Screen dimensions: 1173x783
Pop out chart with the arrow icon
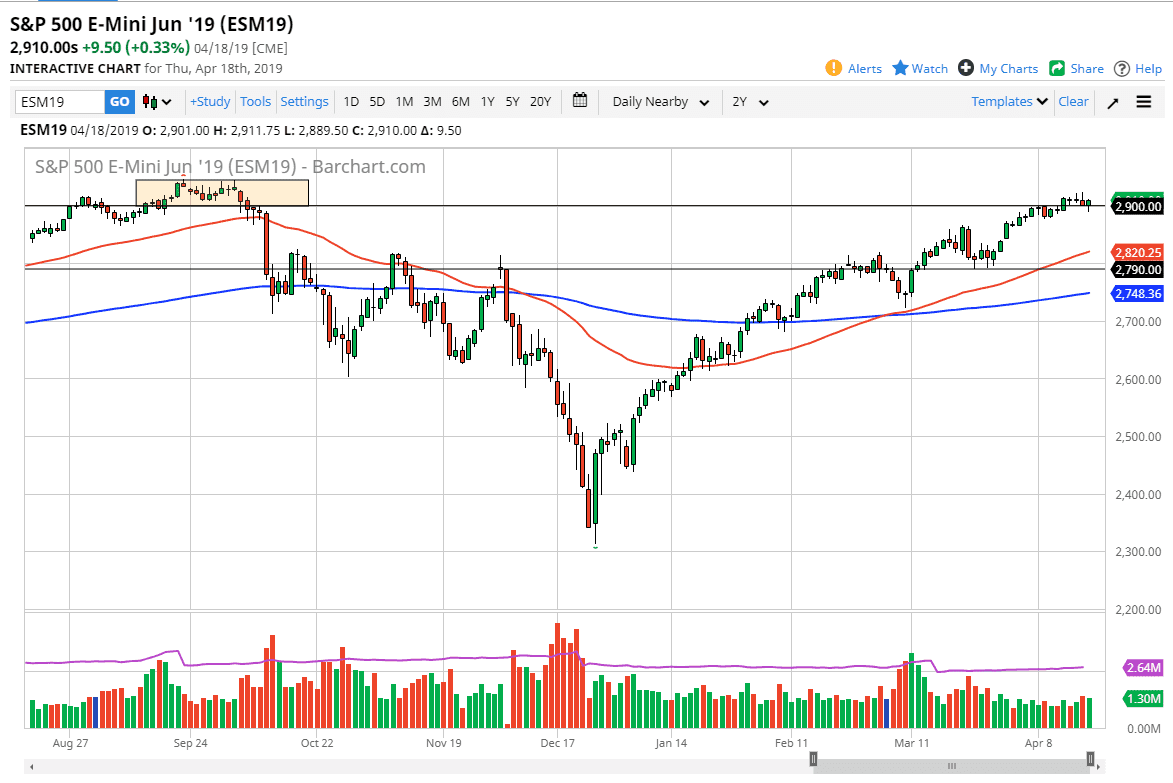(1112, 101)
